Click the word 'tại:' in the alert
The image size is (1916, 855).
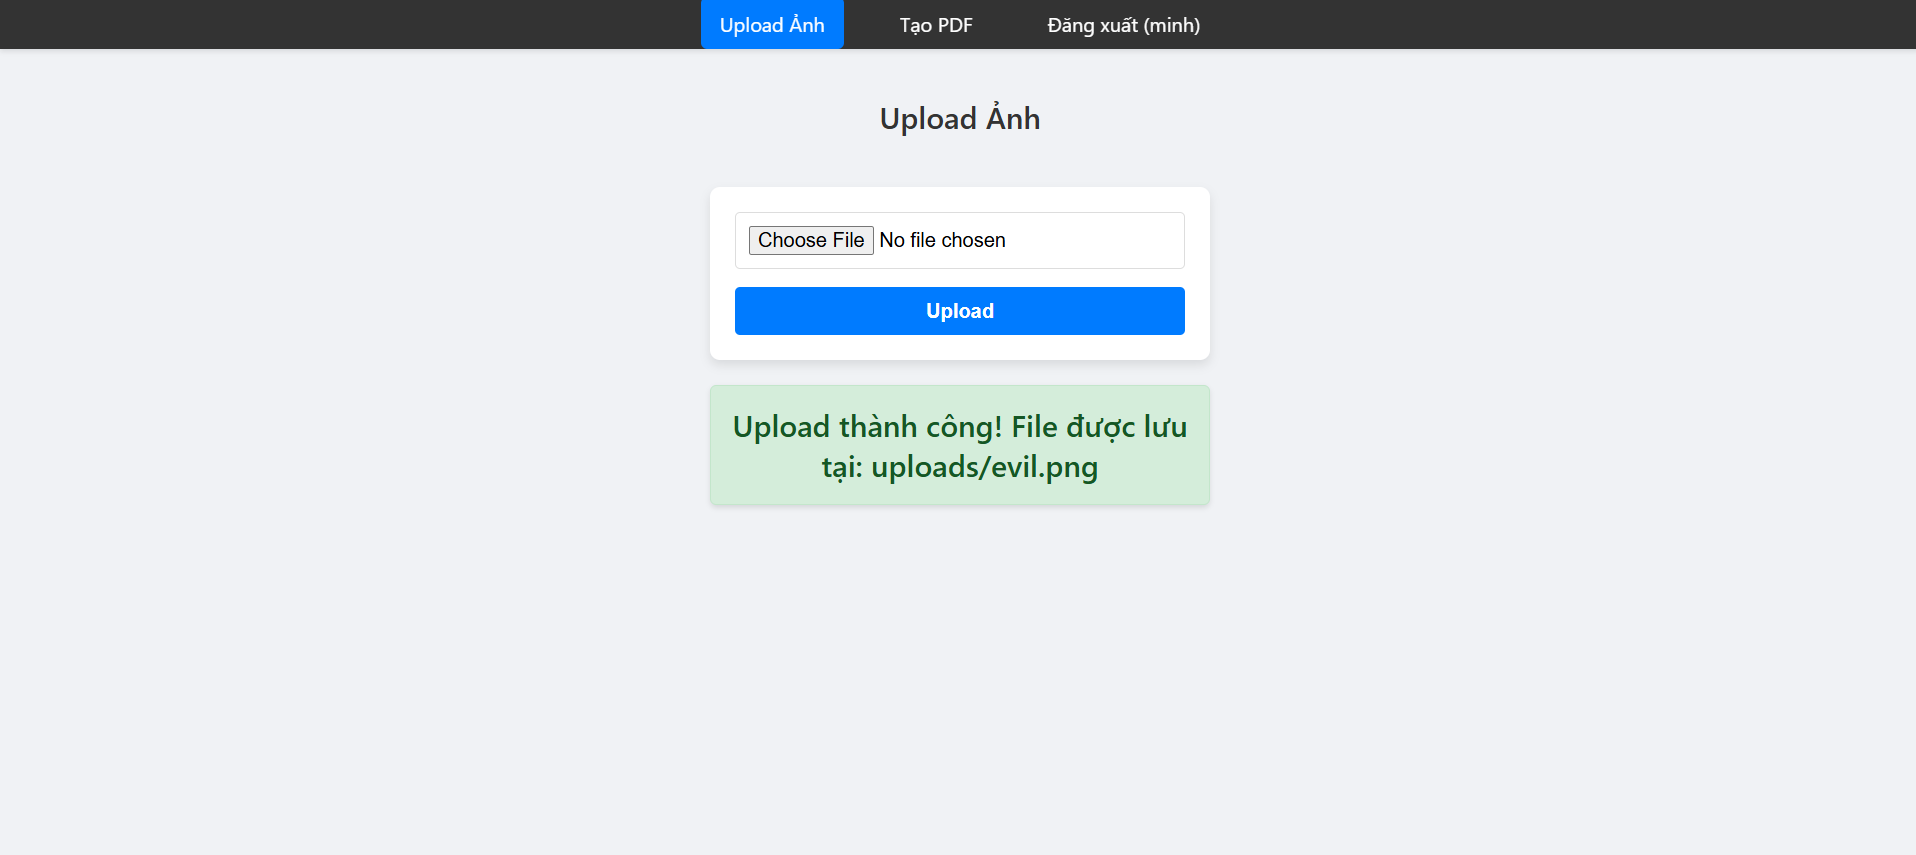coord(842,467)
